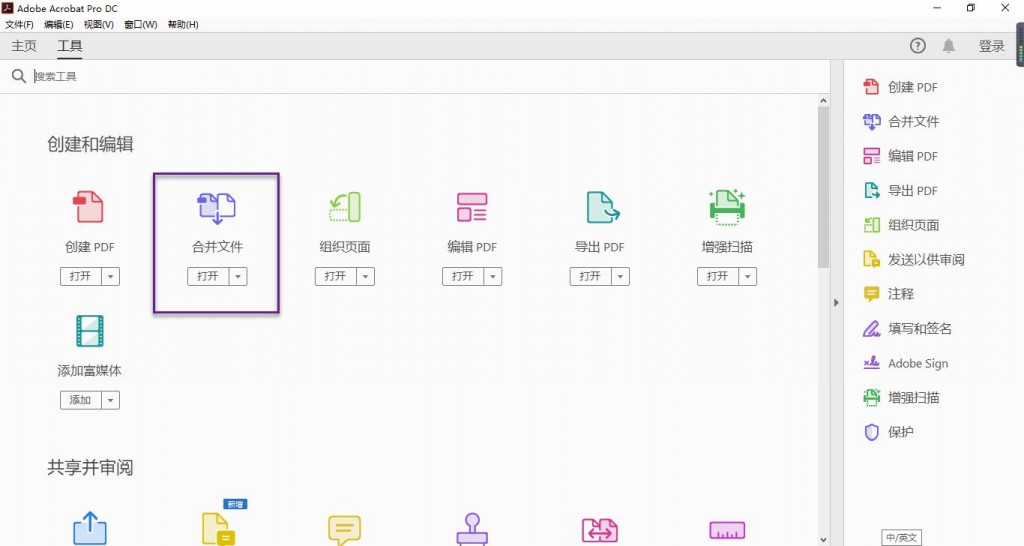The width and height of the screenshot is (1024, 546).
Task: Expand dropdown arrow next to 组织页面 打开
Action: (365, 276)
